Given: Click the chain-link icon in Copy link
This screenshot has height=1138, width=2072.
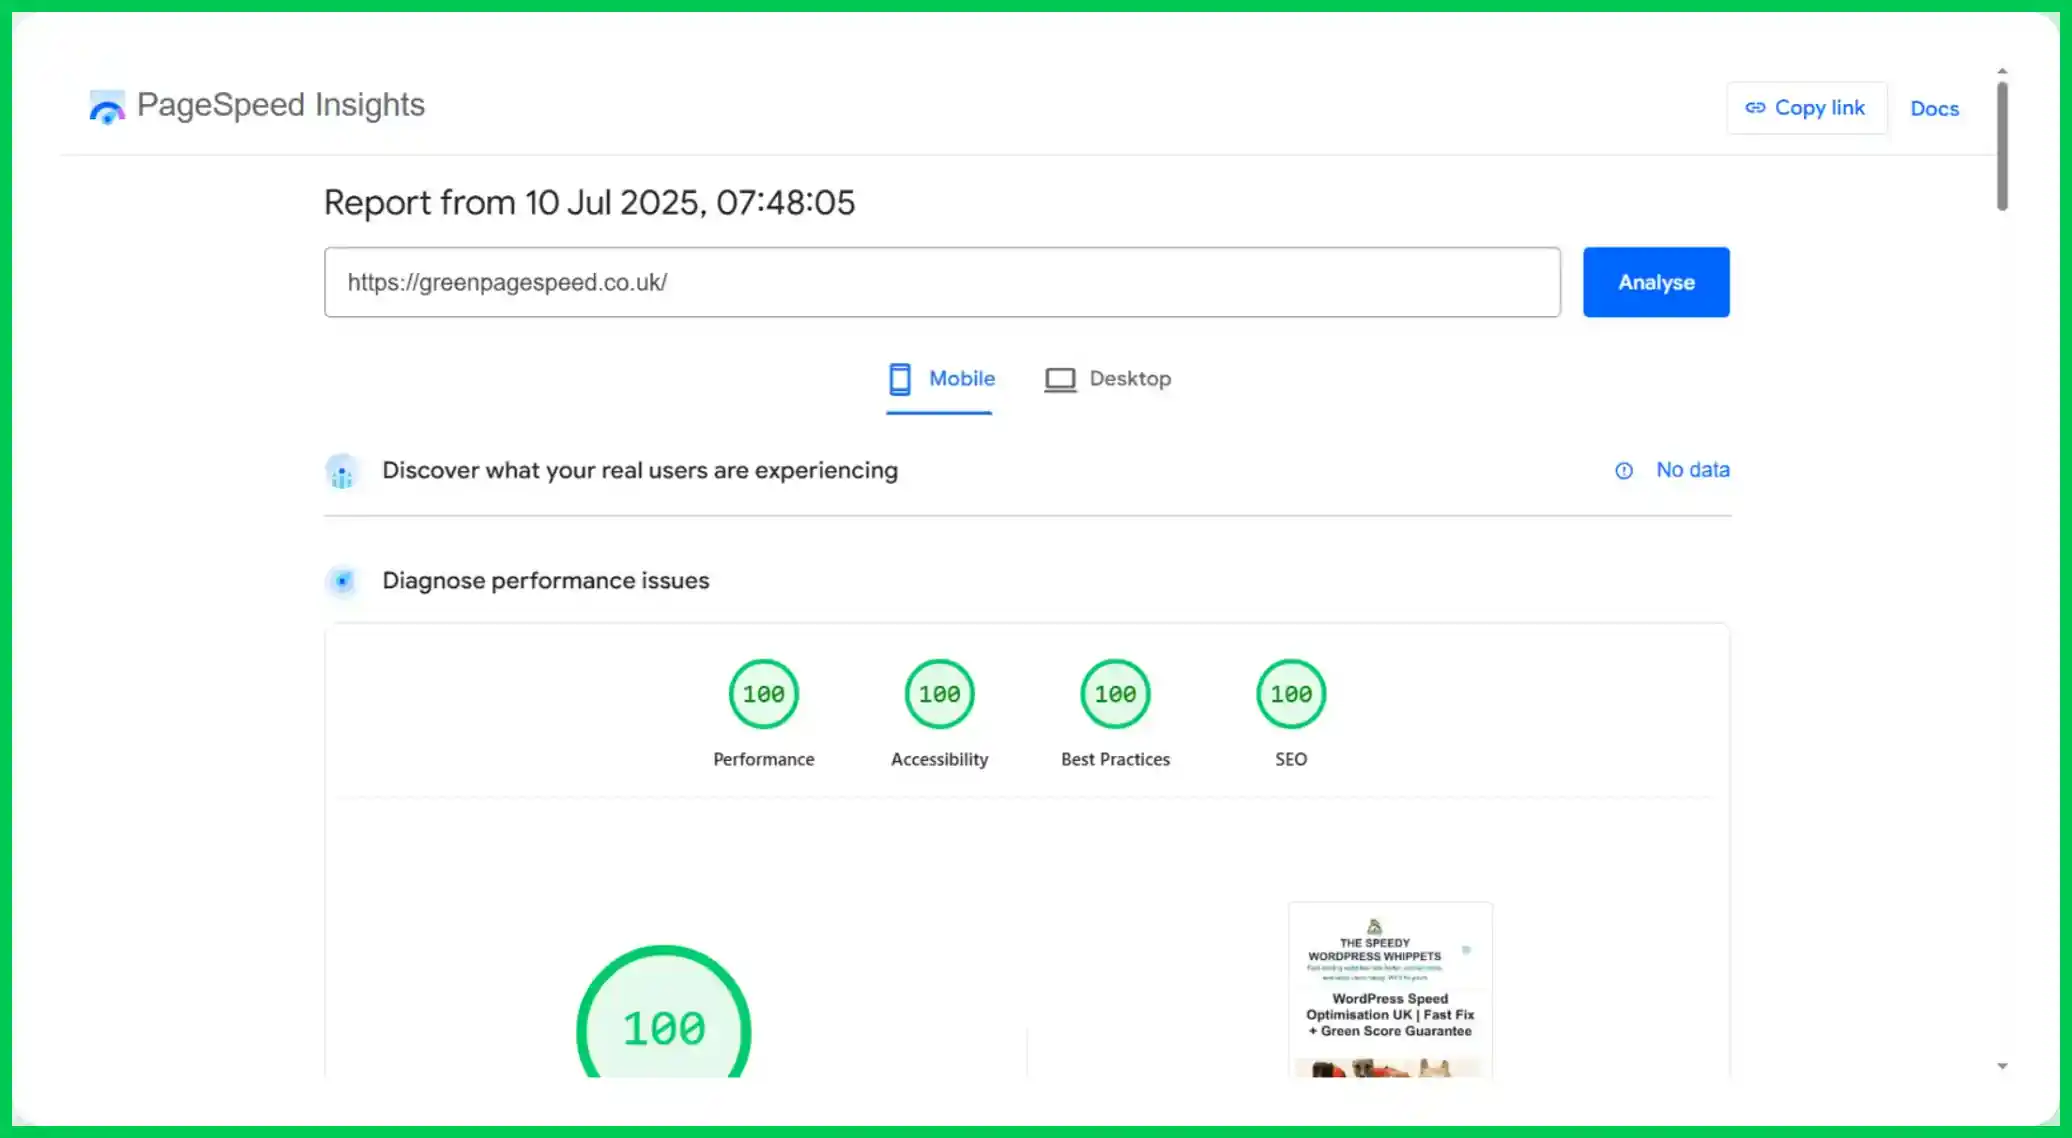Looking at the screenshot, I should pyautogui.click(x=1755, y=108).
